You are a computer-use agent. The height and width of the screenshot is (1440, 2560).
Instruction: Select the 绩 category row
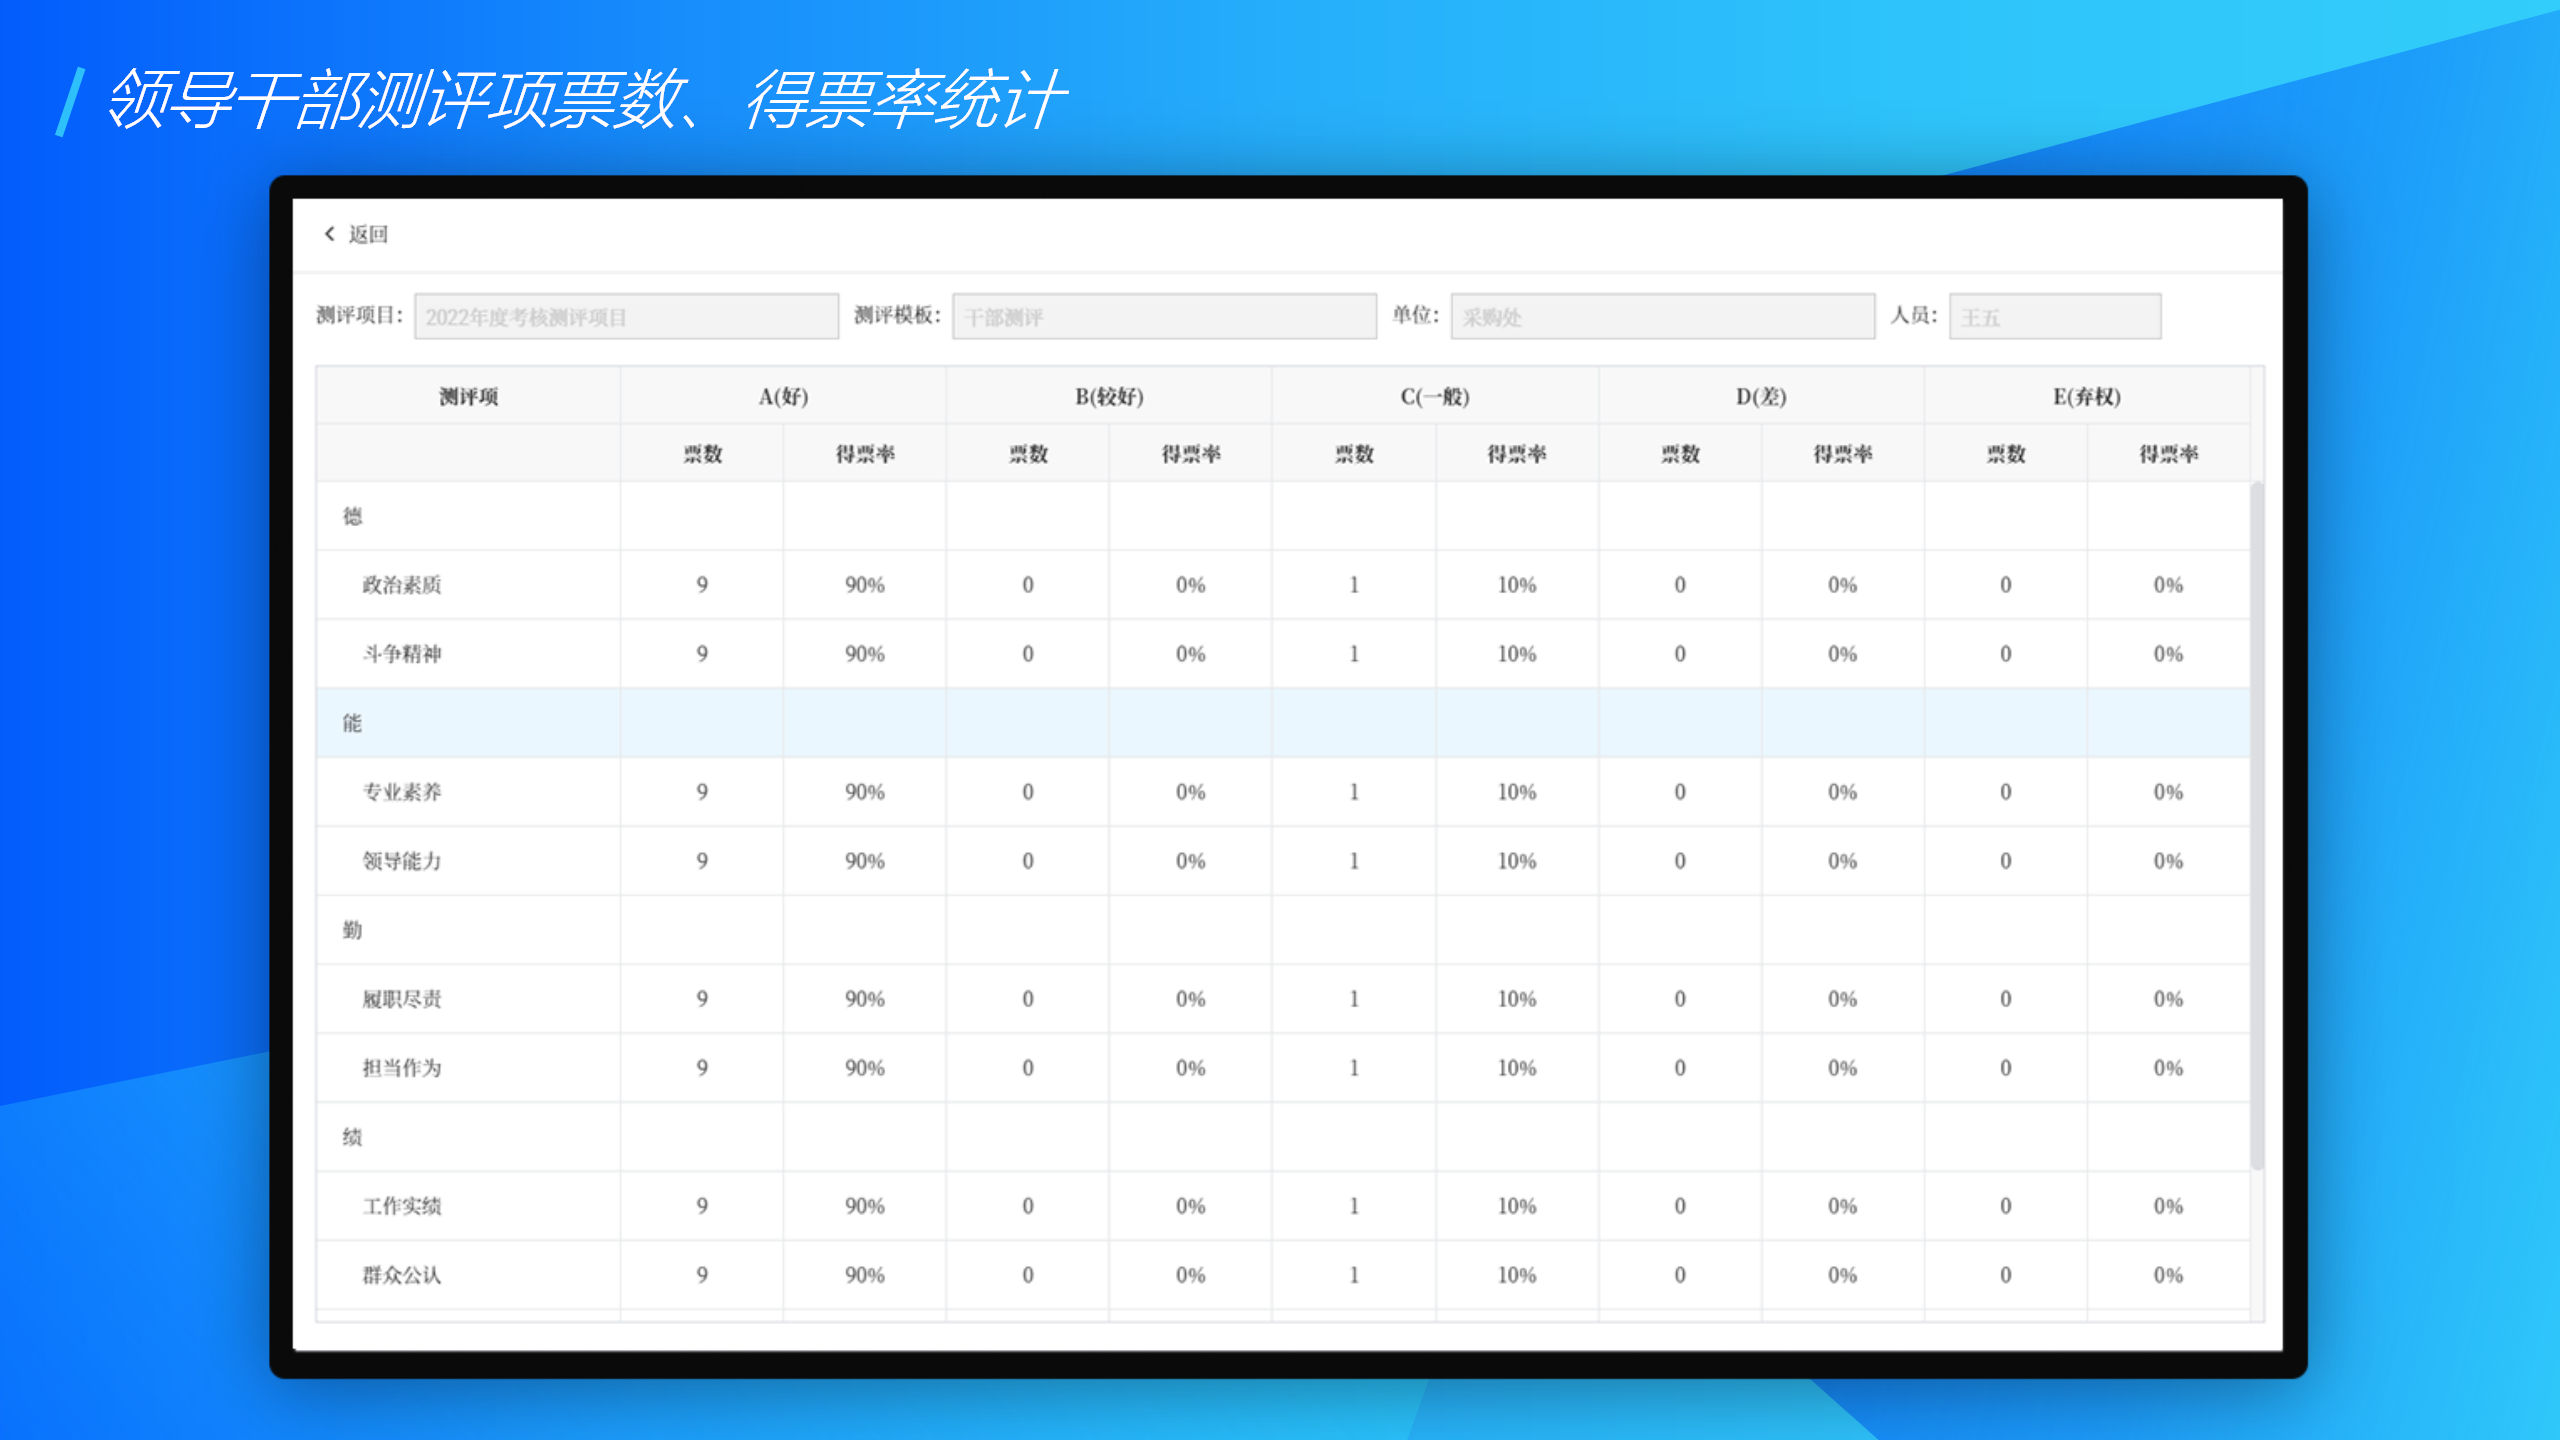352,1137
